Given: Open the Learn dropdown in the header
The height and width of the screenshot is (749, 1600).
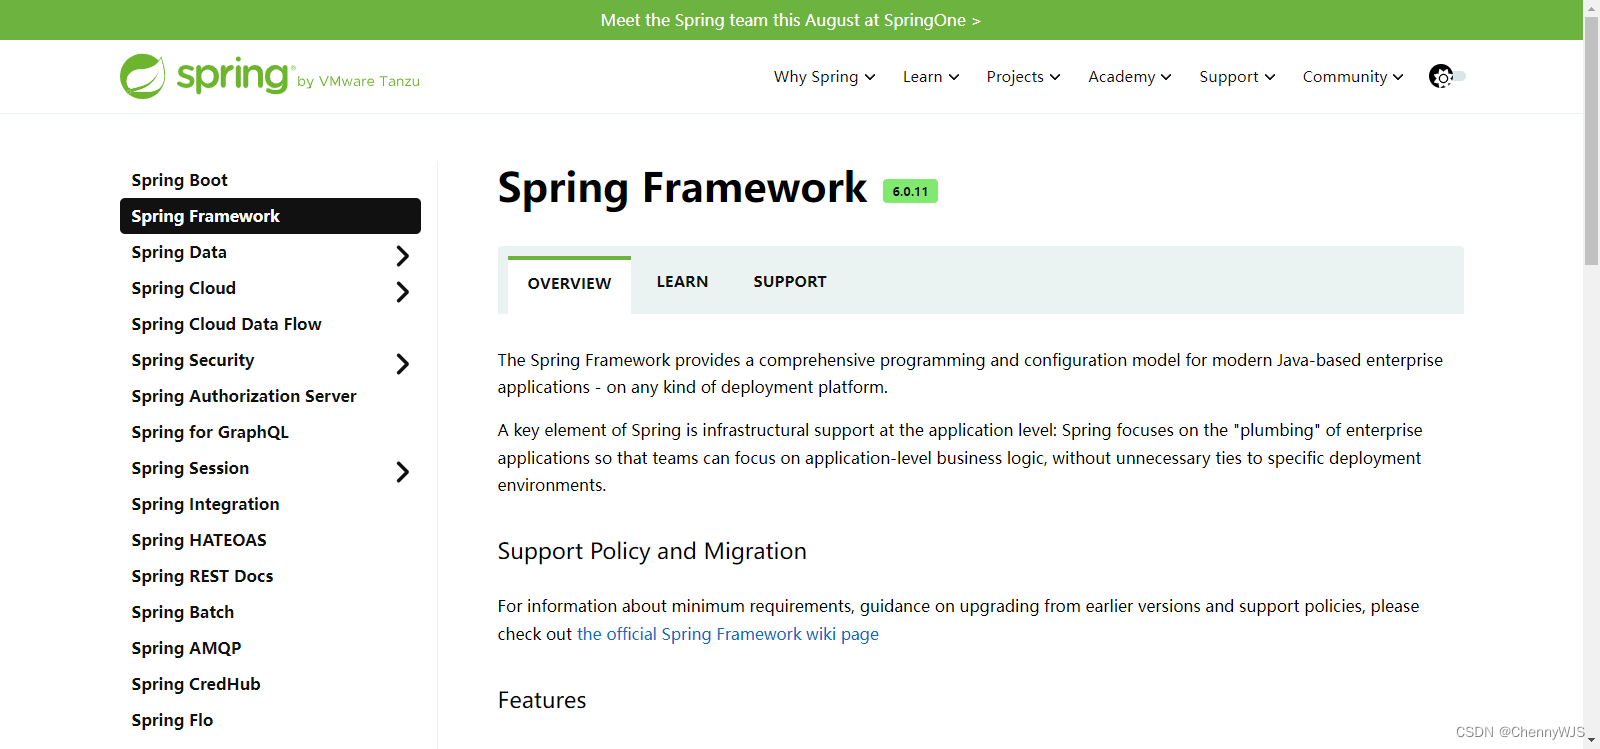Looking at the screenshot, I should [931, 77].
